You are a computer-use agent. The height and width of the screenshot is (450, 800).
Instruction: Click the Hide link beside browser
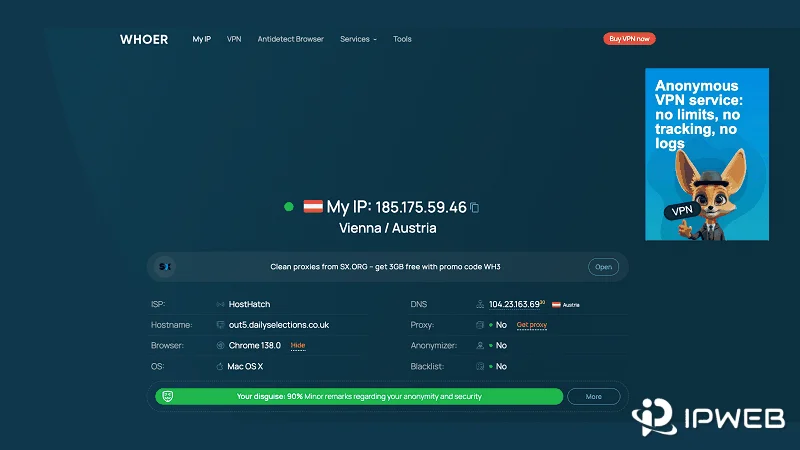click(298, 345)
